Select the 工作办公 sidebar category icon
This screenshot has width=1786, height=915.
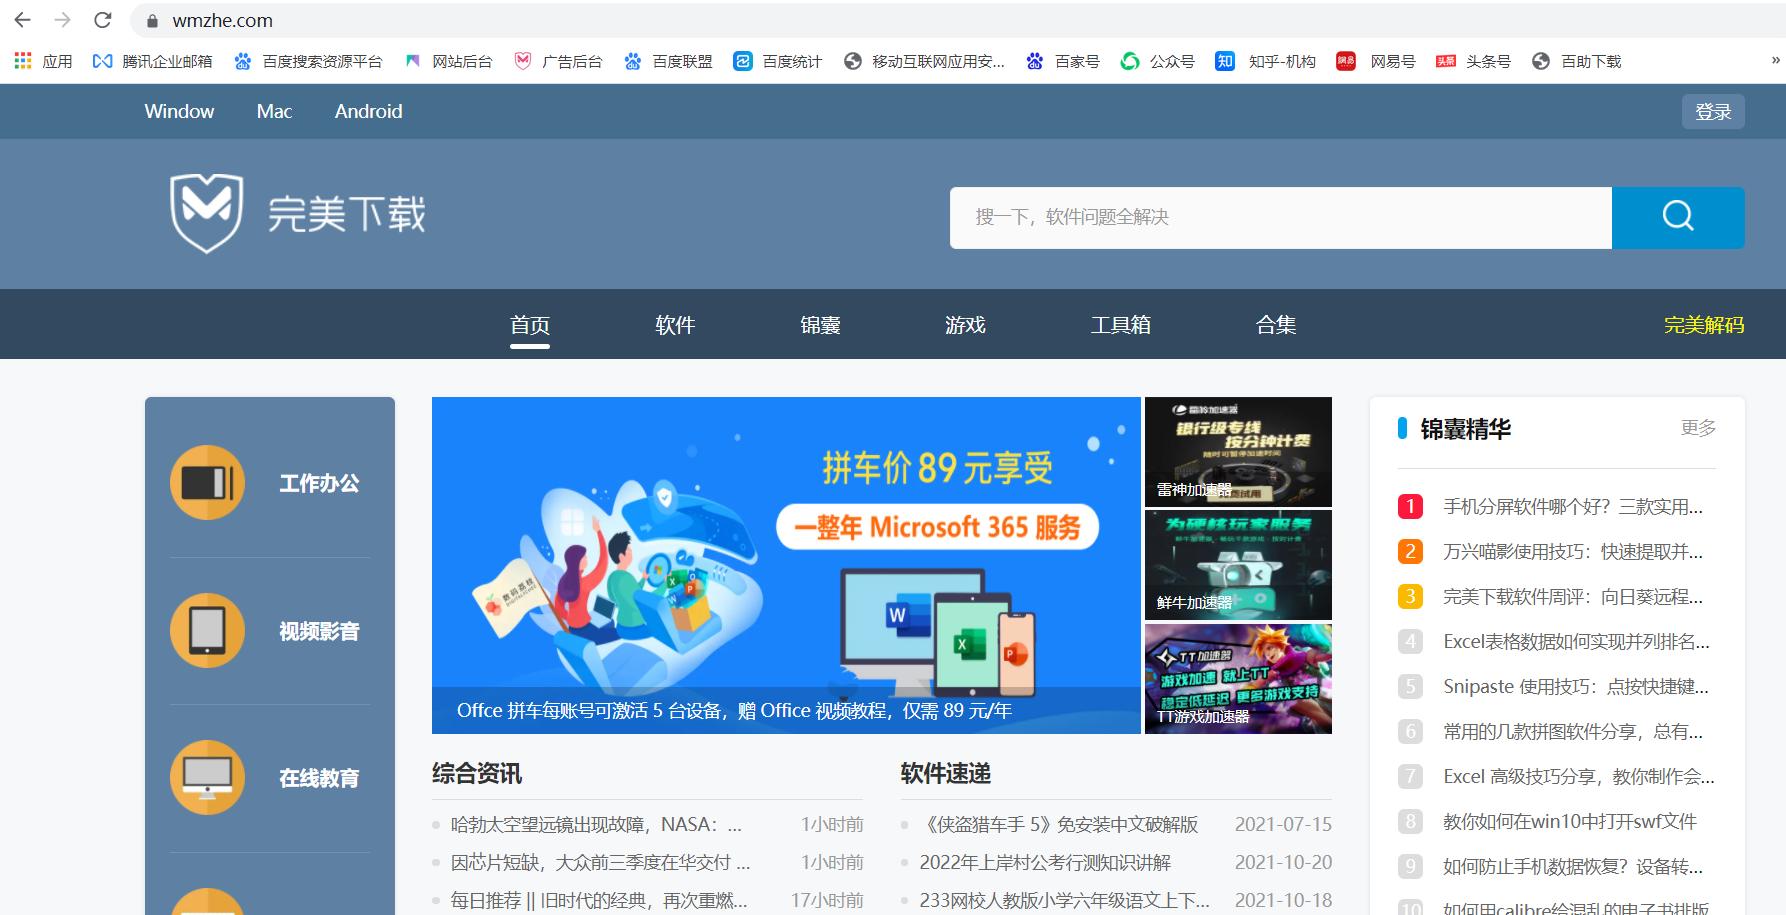point(207,483)
